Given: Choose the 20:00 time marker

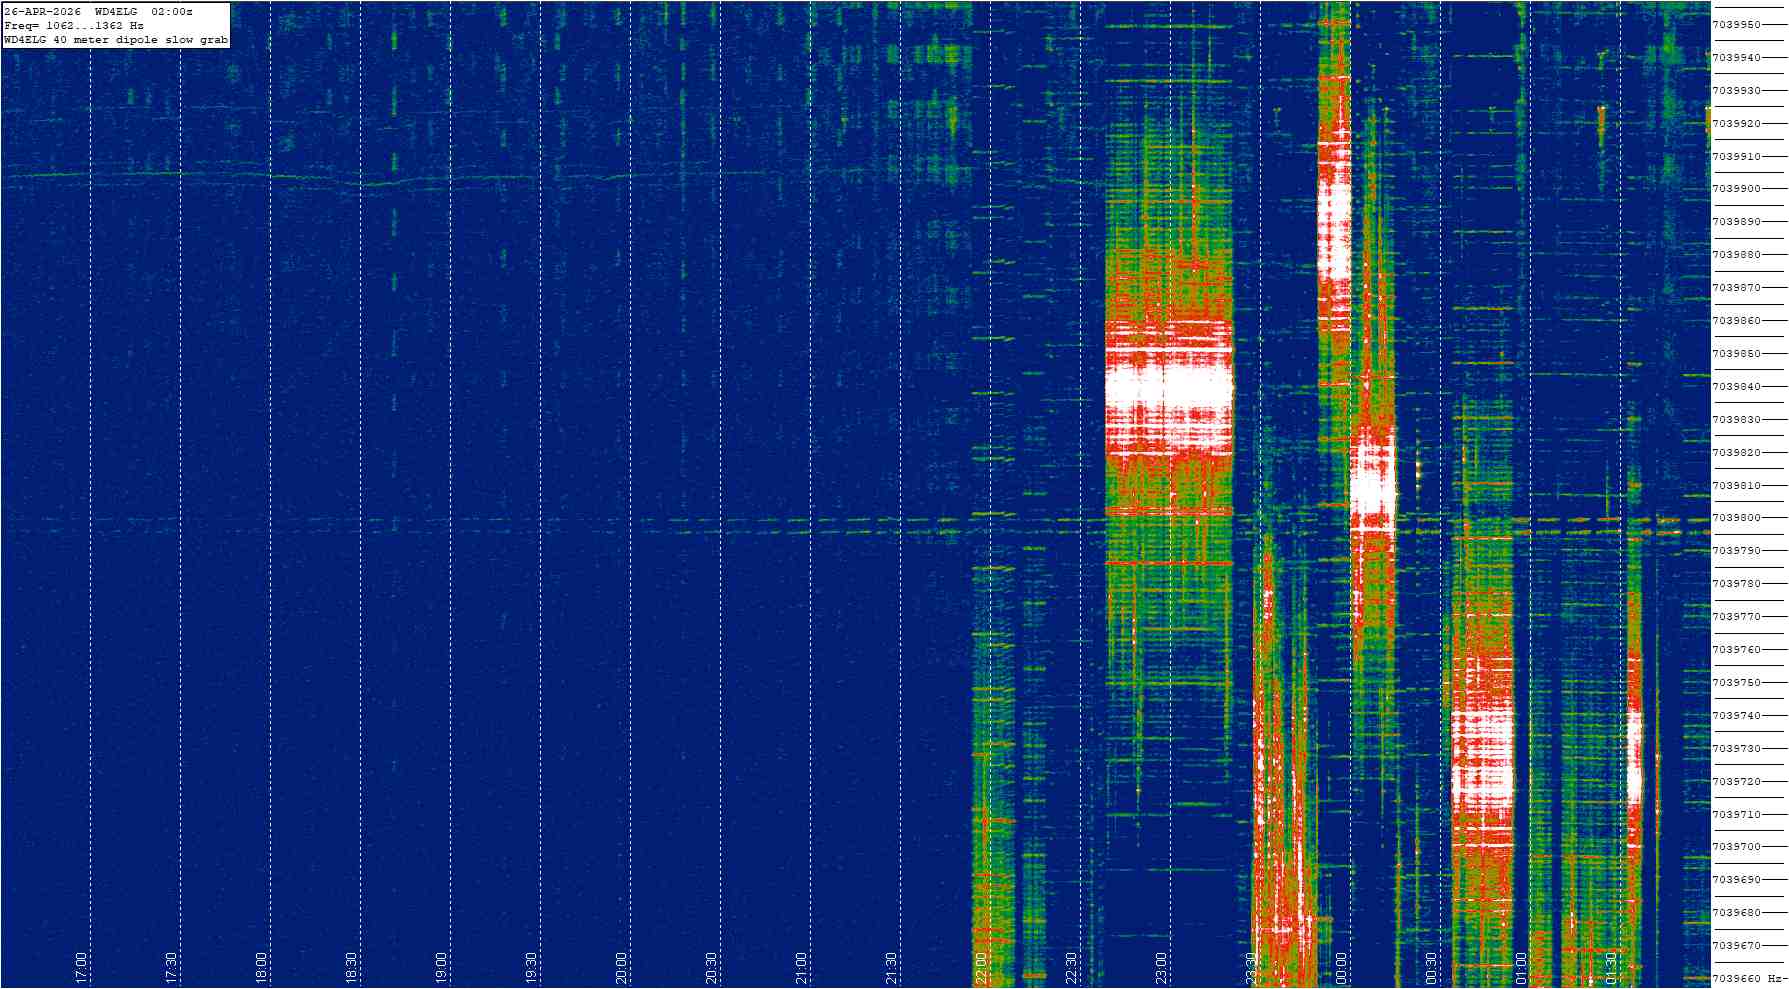Looking at the screenshot, I should point(621,968).
